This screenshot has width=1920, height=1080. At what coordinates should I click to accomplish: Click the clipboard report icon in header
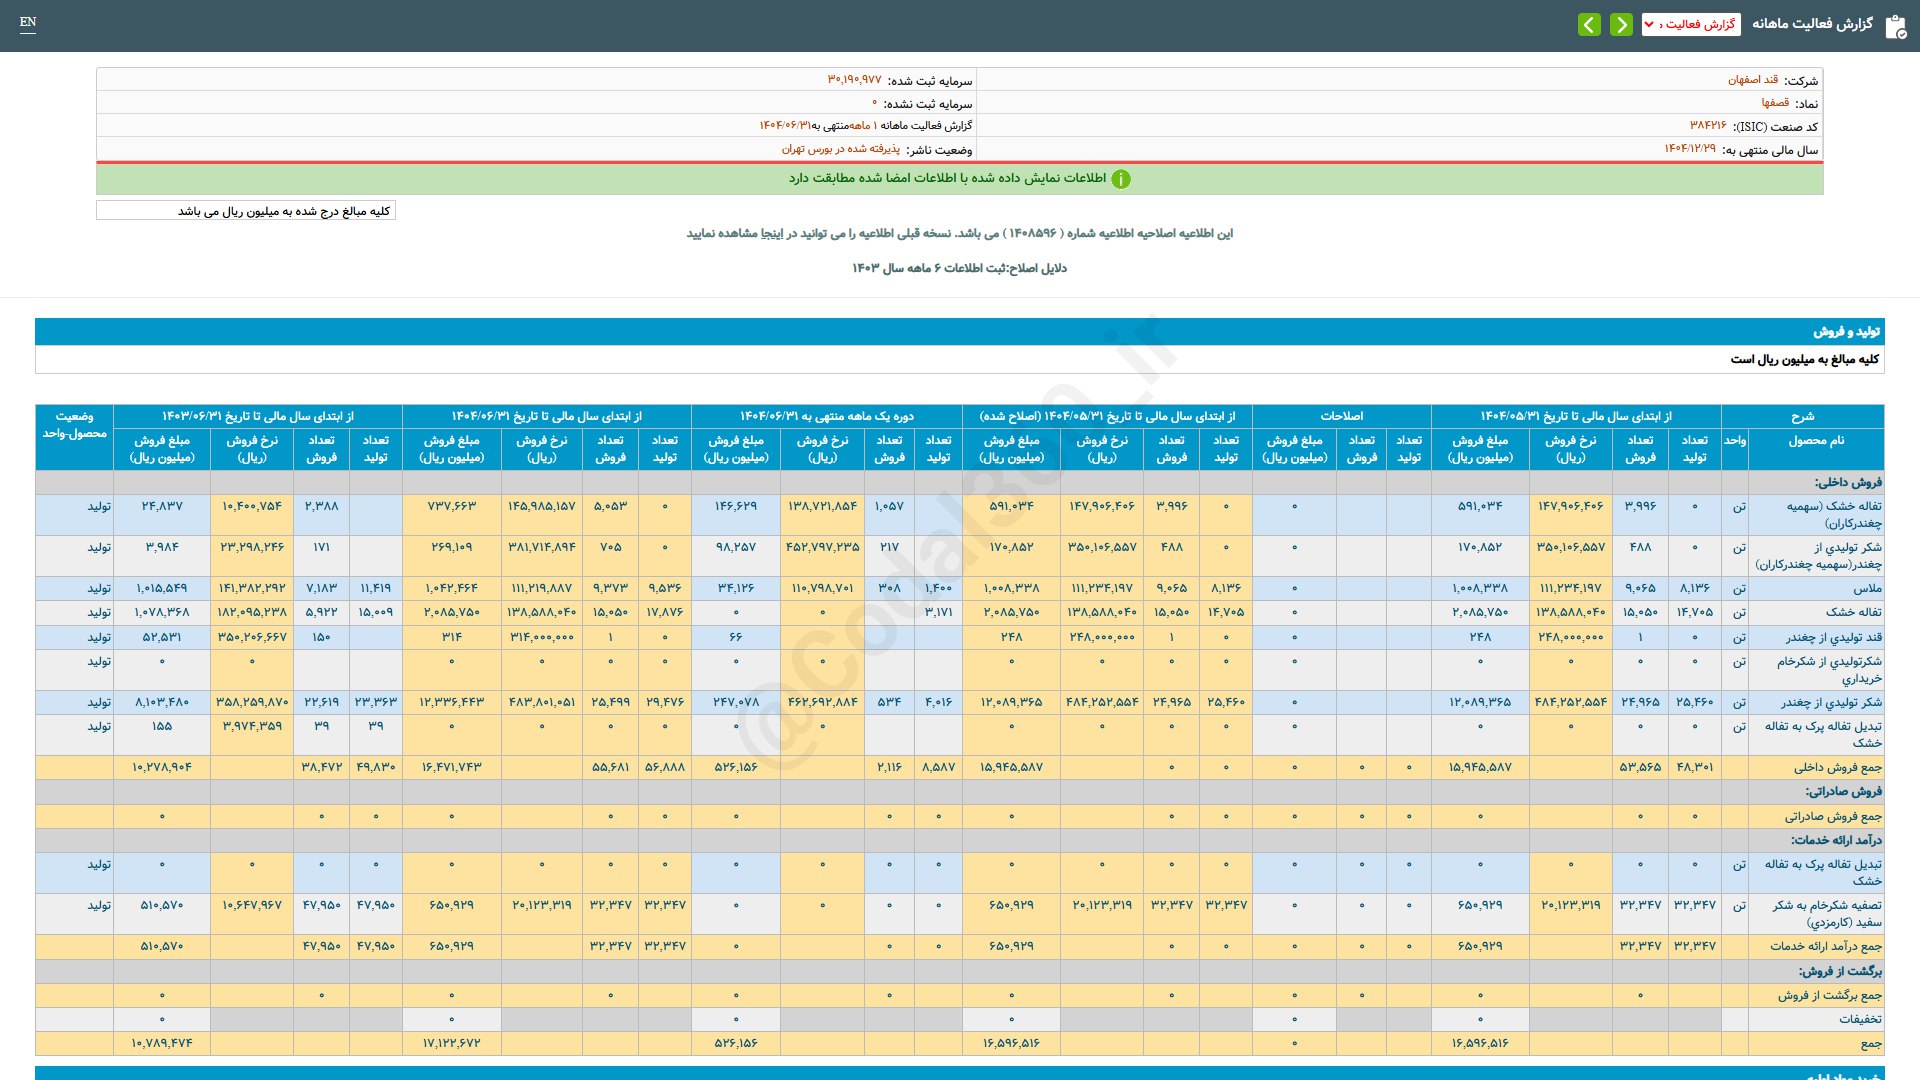pyautogui.click(x=1895, y=26)
